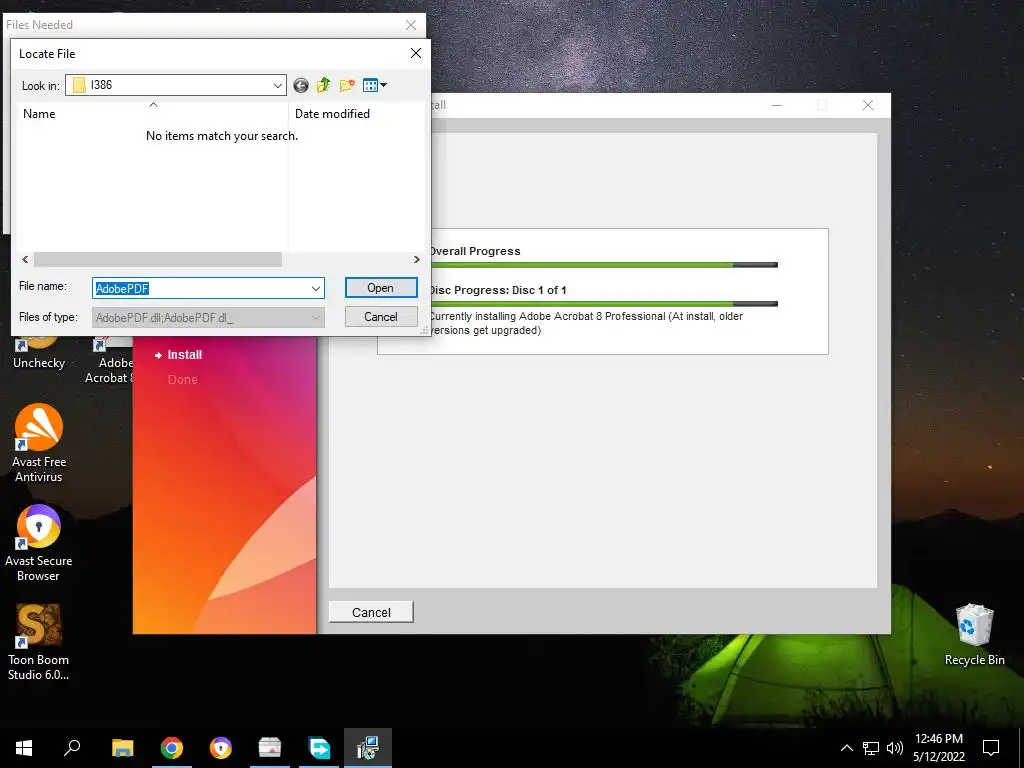The height and width of the screenshot is (768, 1024).
Task: Switch to the installer taskbar icon
Action: coord(368,748)
